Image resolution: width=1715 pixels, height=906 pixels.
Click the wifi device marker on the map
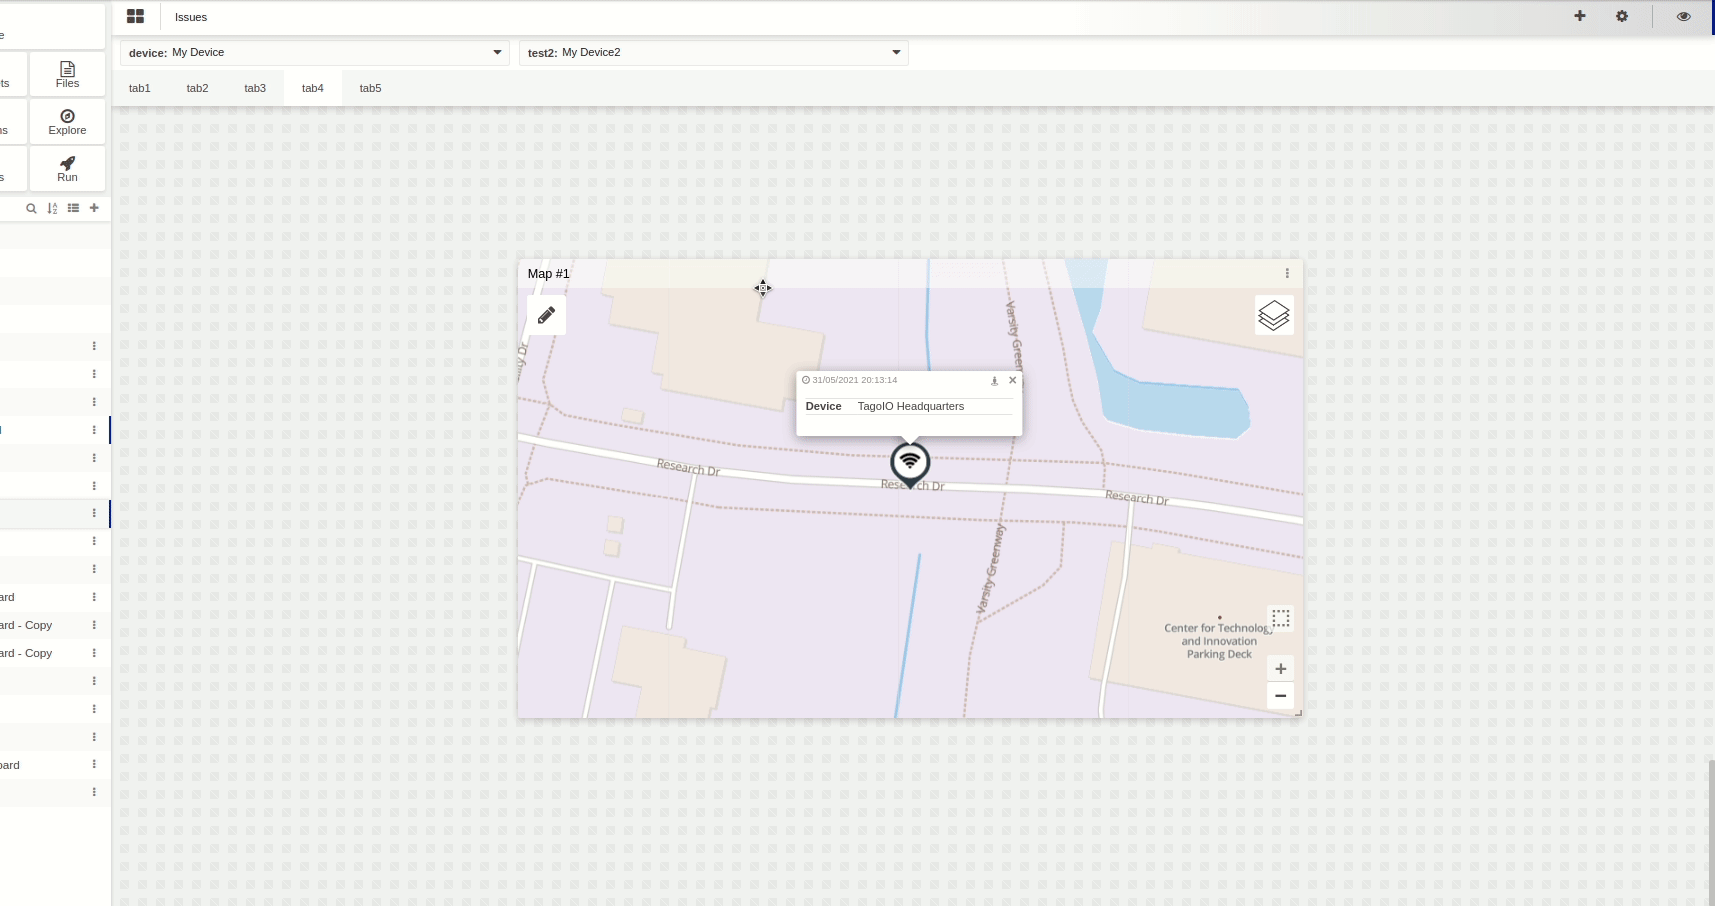[x=910, y=463]
